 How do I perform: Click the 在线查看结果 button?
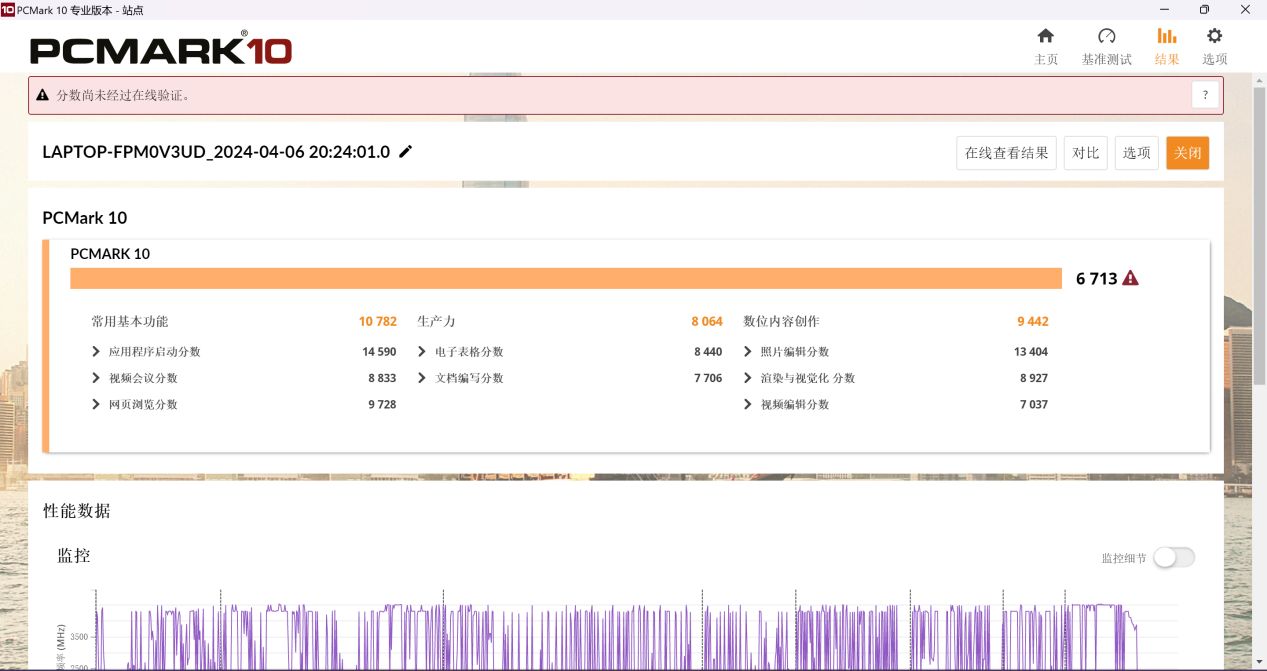[x=1006, y=153]
